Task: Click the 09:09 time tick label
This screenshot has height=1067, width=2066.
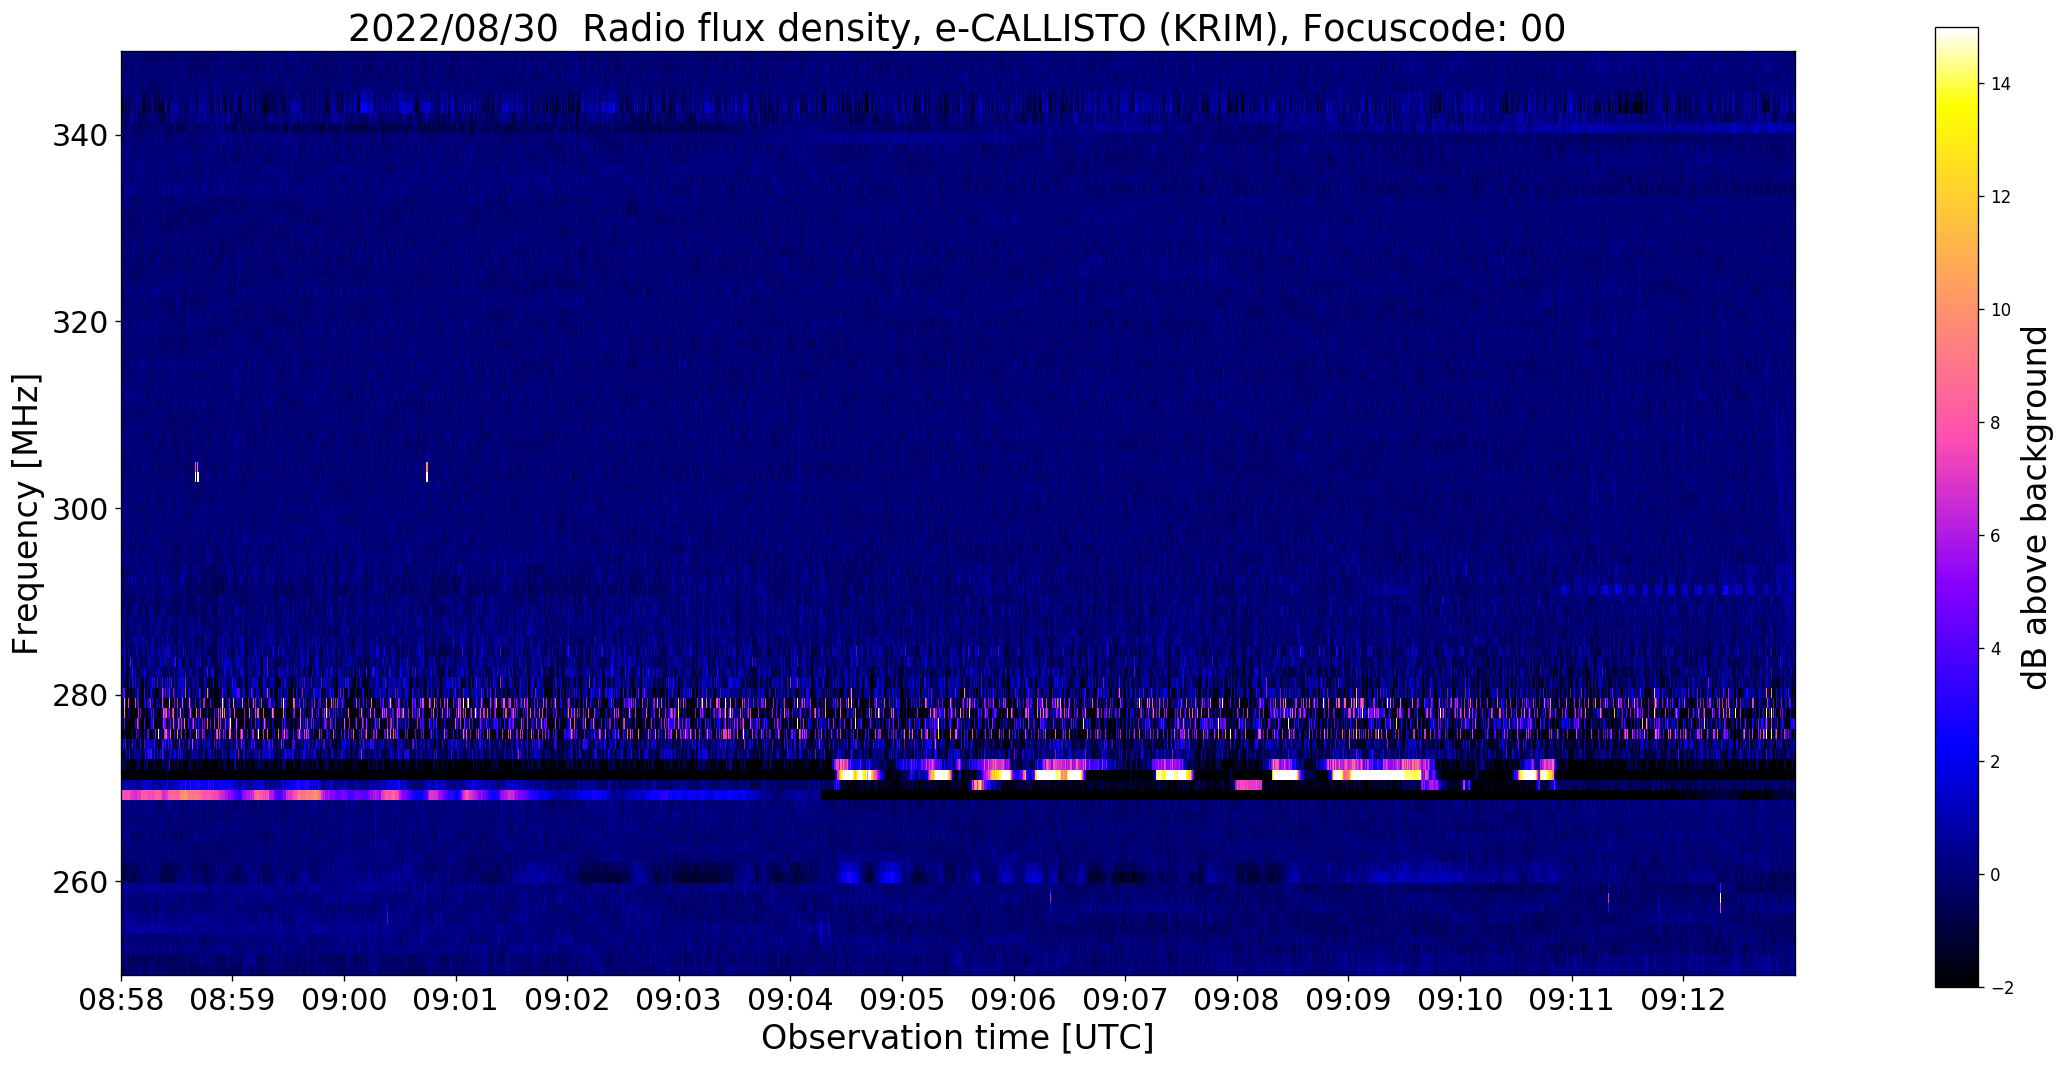Action: point(1348,1000)
